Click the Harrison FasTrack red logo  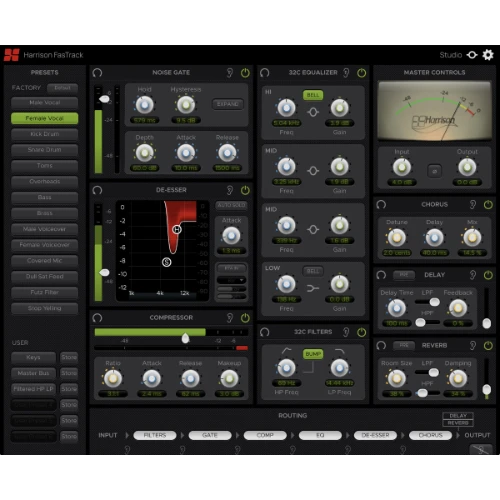(11, 55)
